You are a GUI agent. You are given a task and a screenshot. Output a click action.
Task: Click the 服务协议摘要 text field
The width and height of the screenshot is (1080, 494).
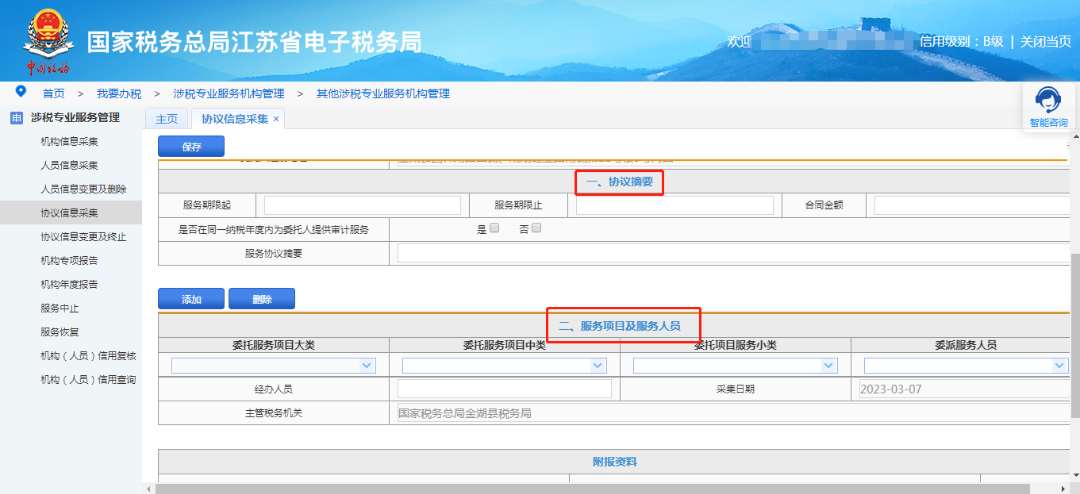coord(734,254)
